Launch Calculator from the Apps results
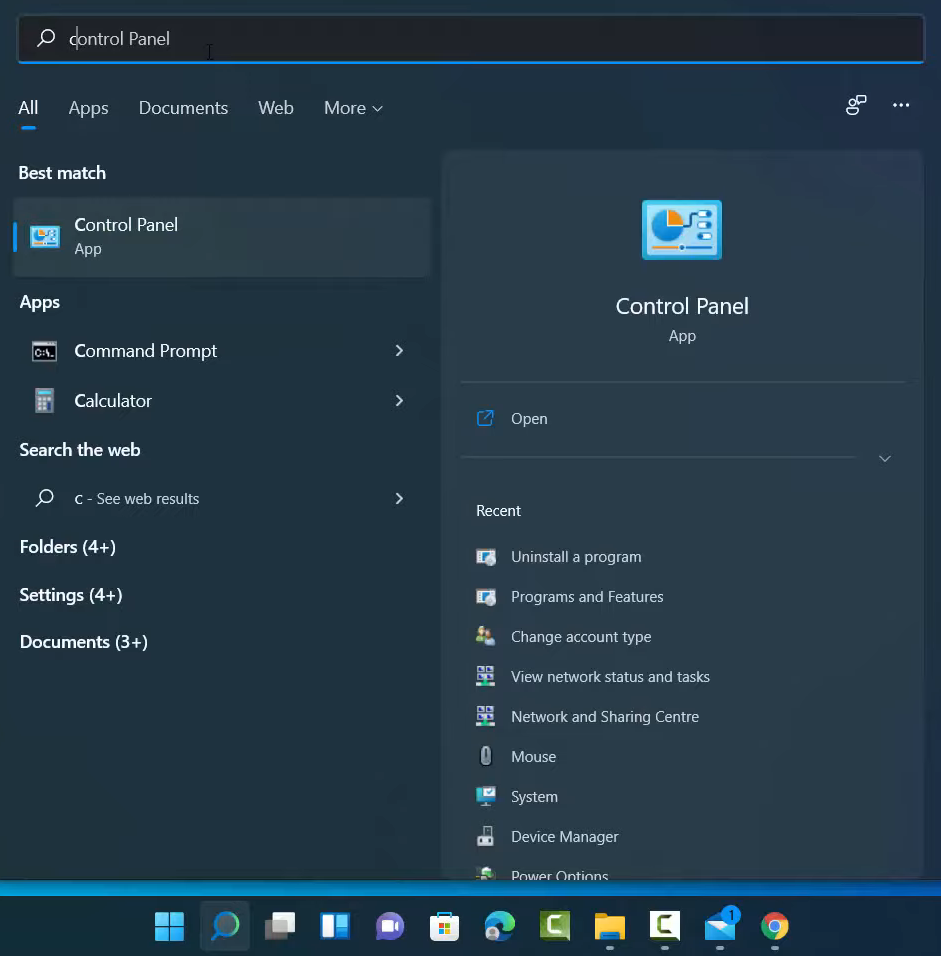The image size is (941, 956). pyautogui.click(x=113, y=401)
